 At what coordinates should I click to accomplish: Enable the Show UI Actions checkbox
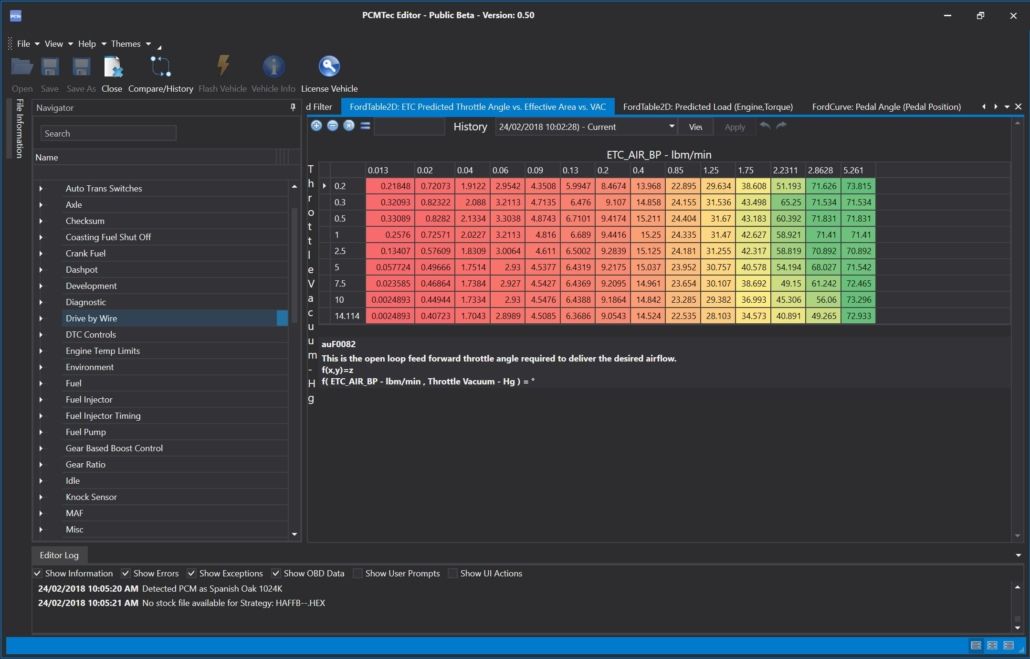coord(453,574)
